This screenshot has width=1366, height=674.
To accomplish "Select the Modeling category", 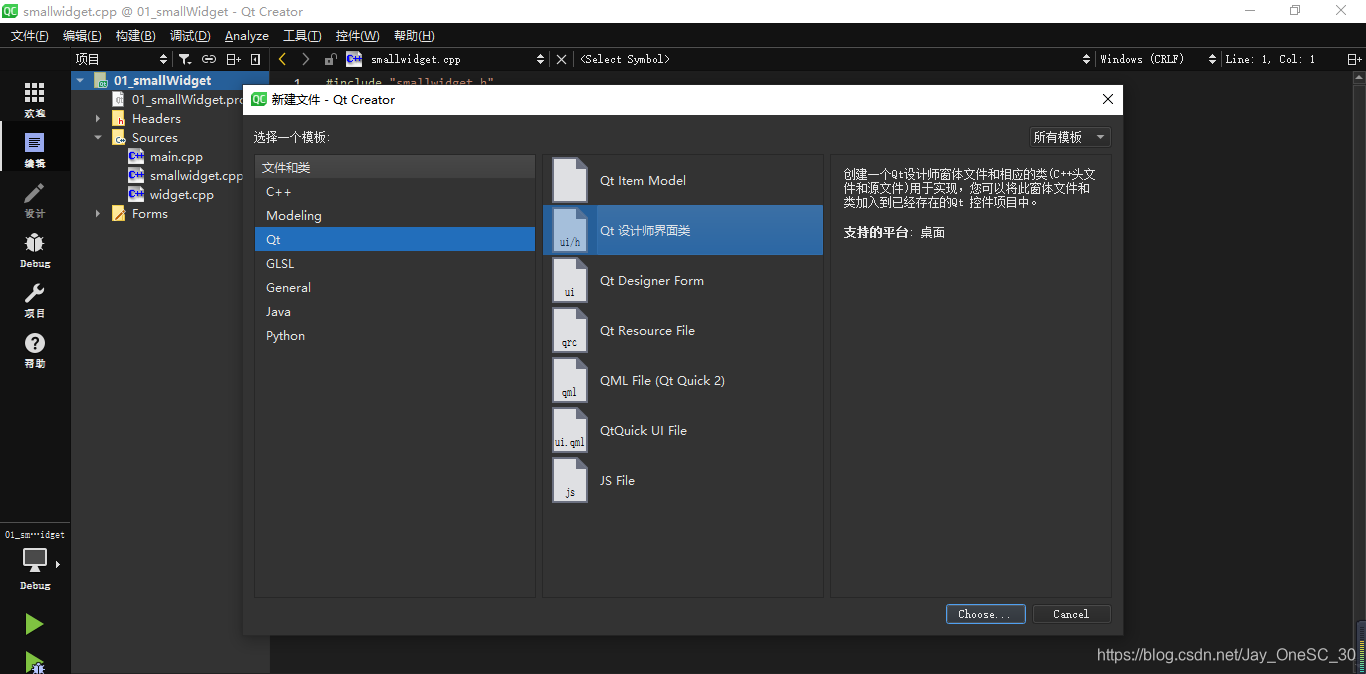I will [x=395, y=215].
